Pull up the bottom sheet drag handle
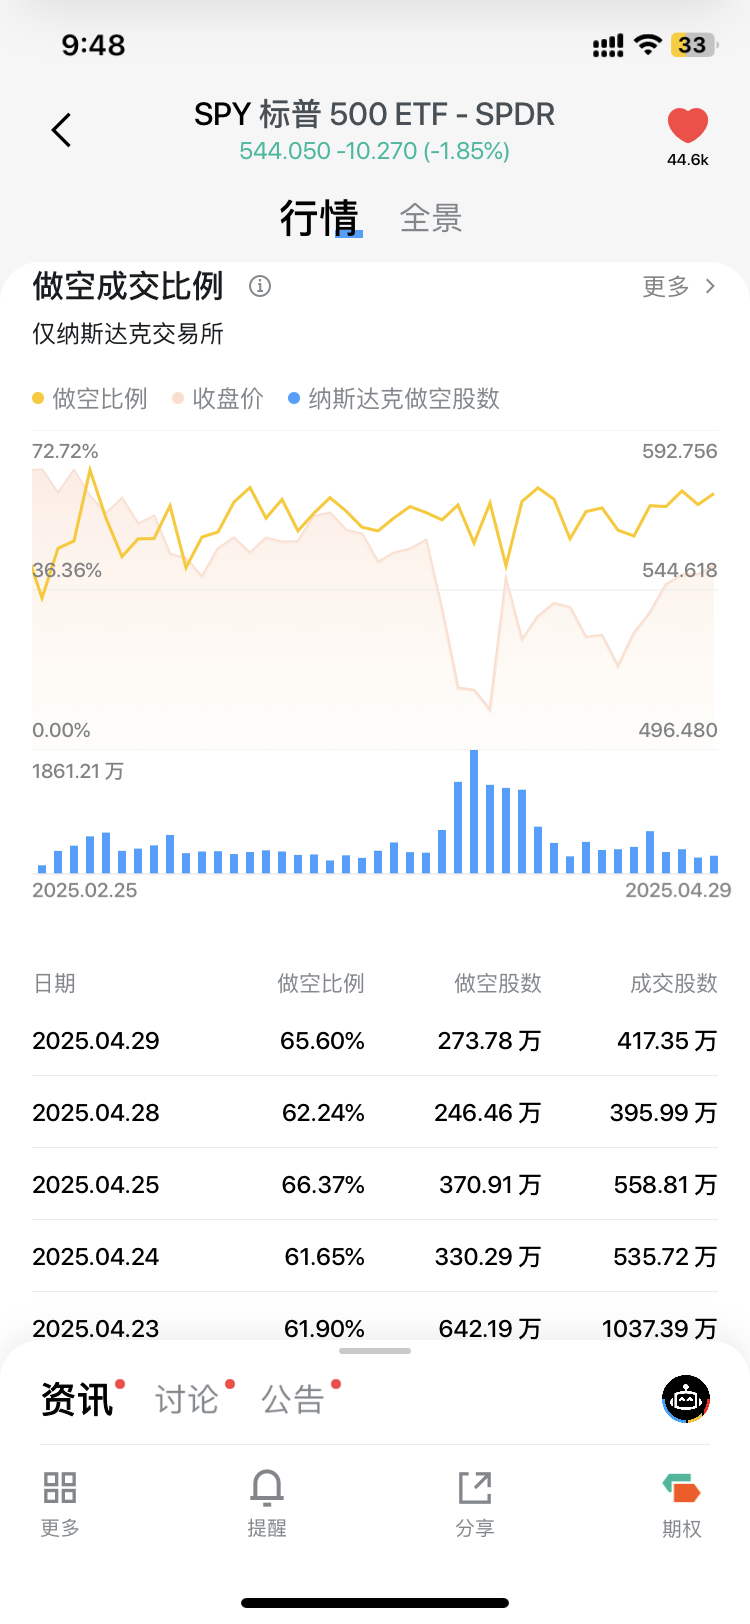750x1624 pixels. (375, 1351)
